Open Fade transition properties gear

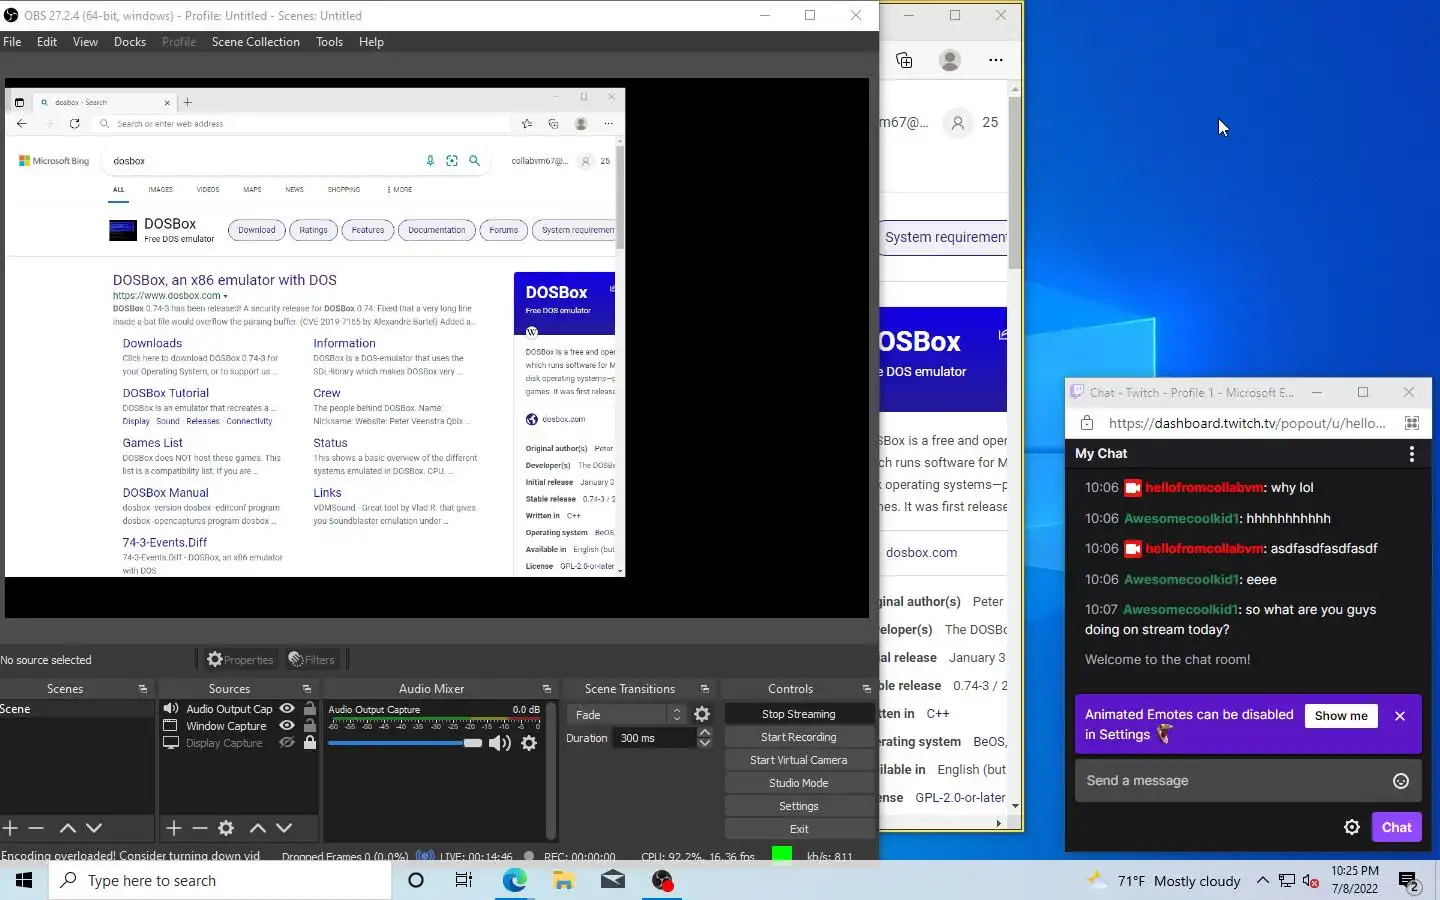[x=702, y=714]
